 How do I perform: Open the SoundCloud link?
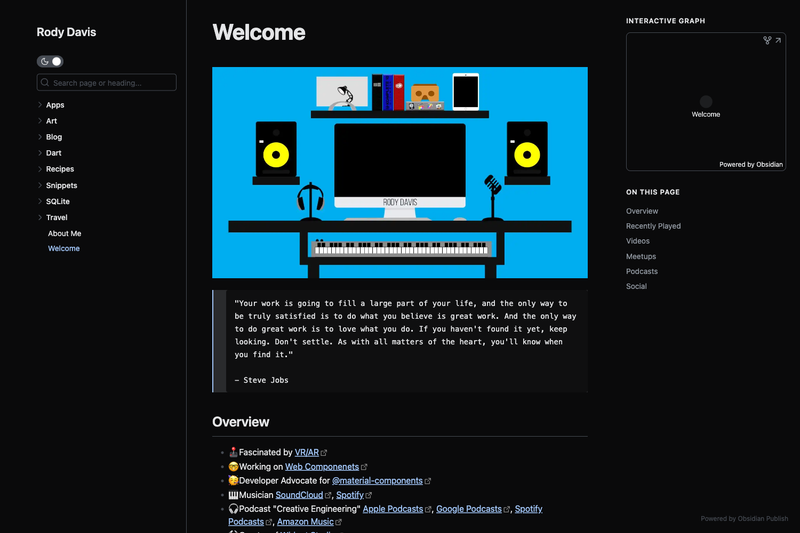[x=299, y=495]
